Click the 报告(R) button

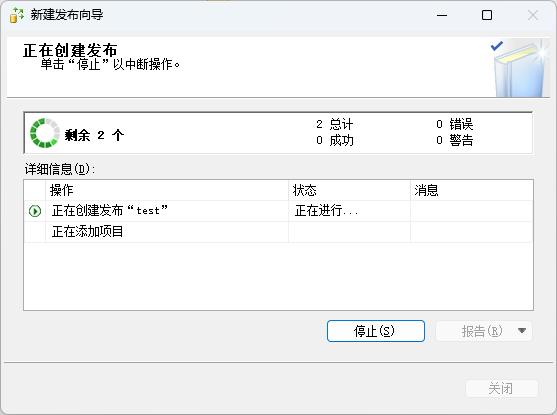(x=475, y=331)
